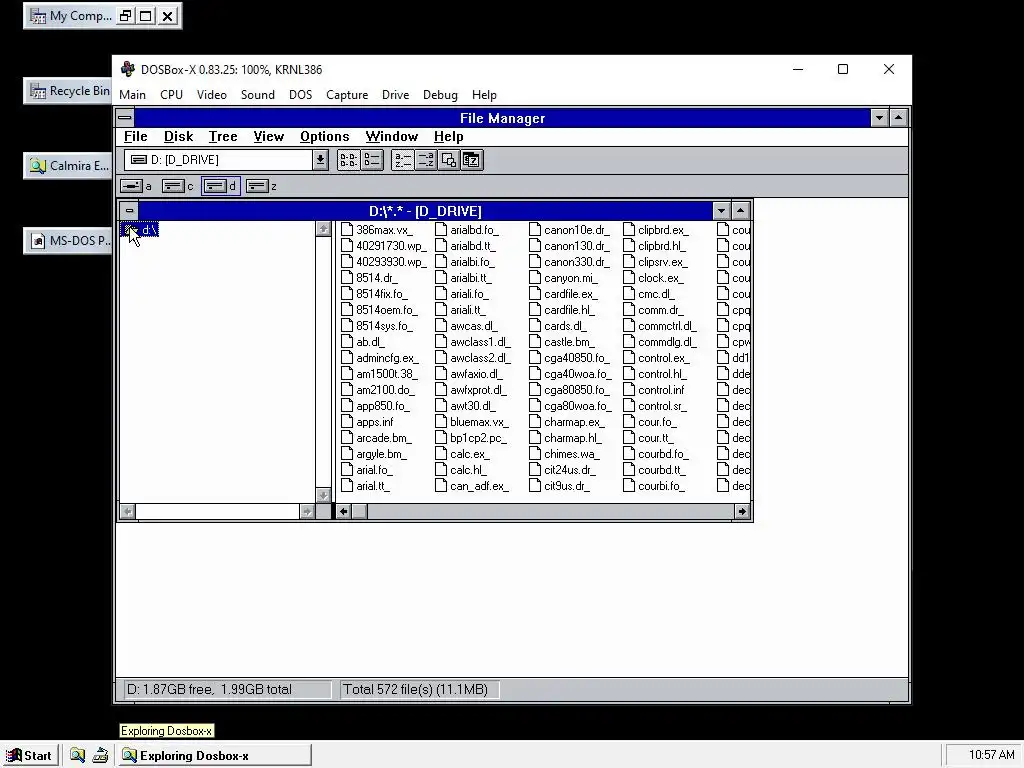The image size is (1024, 768).
Task: Click tree pane vertical scrollbar up arrow
Action: [323, 229]
